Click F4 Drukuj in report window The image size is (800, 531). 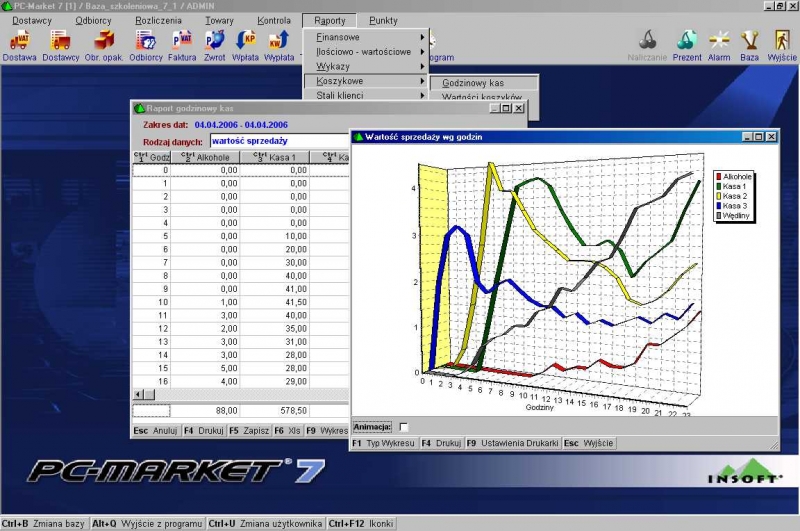(204, 431)
